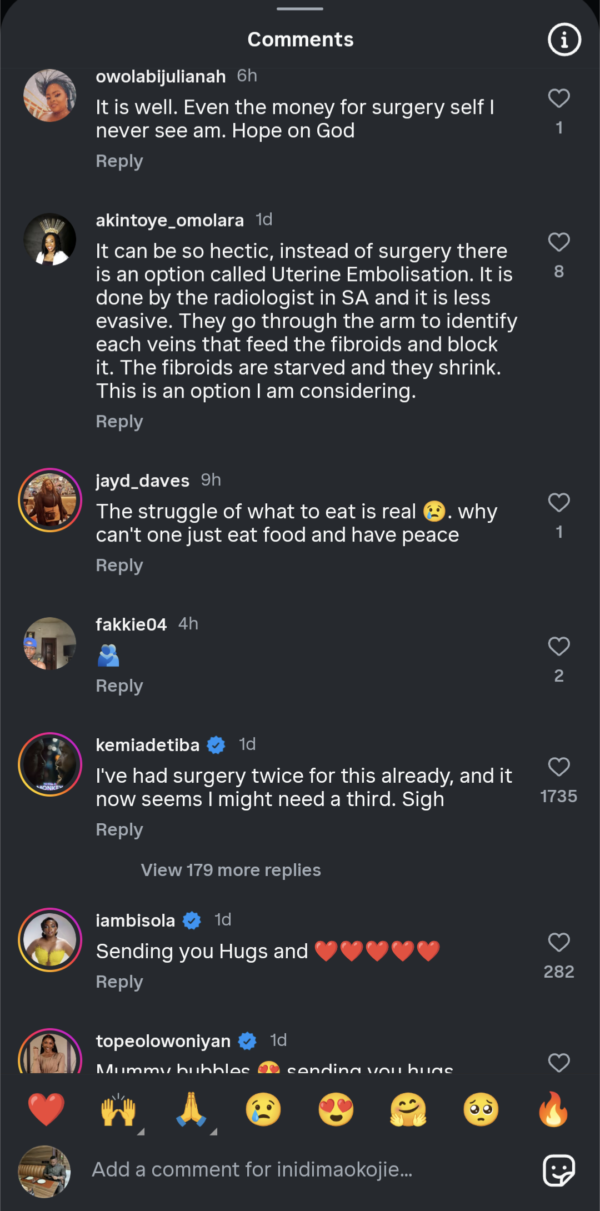This screenshot has height=1211, width=600.
Task: Open the sticker/GIF picker icon
Action: [x=558, y=1169]
